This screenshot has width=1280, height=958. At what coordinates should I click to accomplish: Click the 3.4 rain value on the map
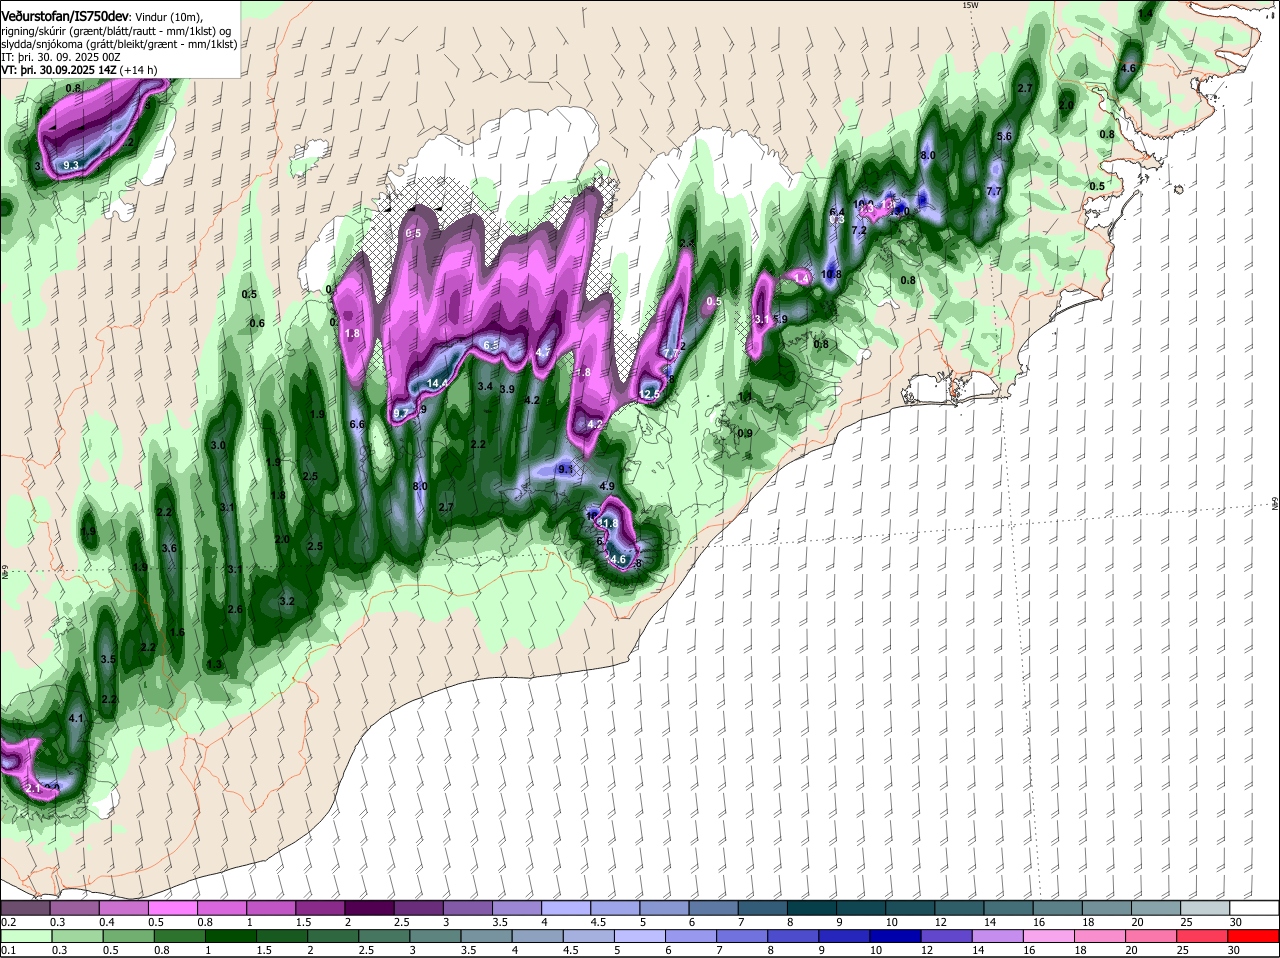(x=485, y=386)
